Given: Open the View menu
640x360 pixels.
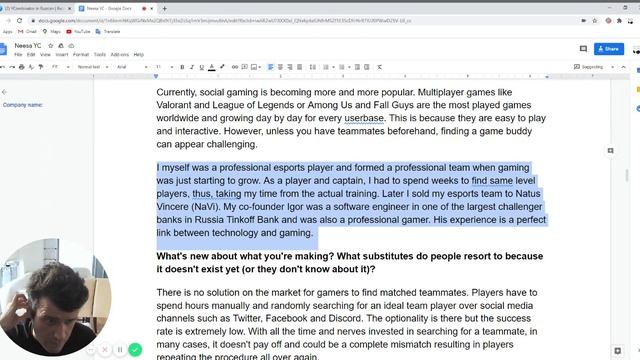Looking at the screenshot, I should pyautogui.click(x=45, y=54).
